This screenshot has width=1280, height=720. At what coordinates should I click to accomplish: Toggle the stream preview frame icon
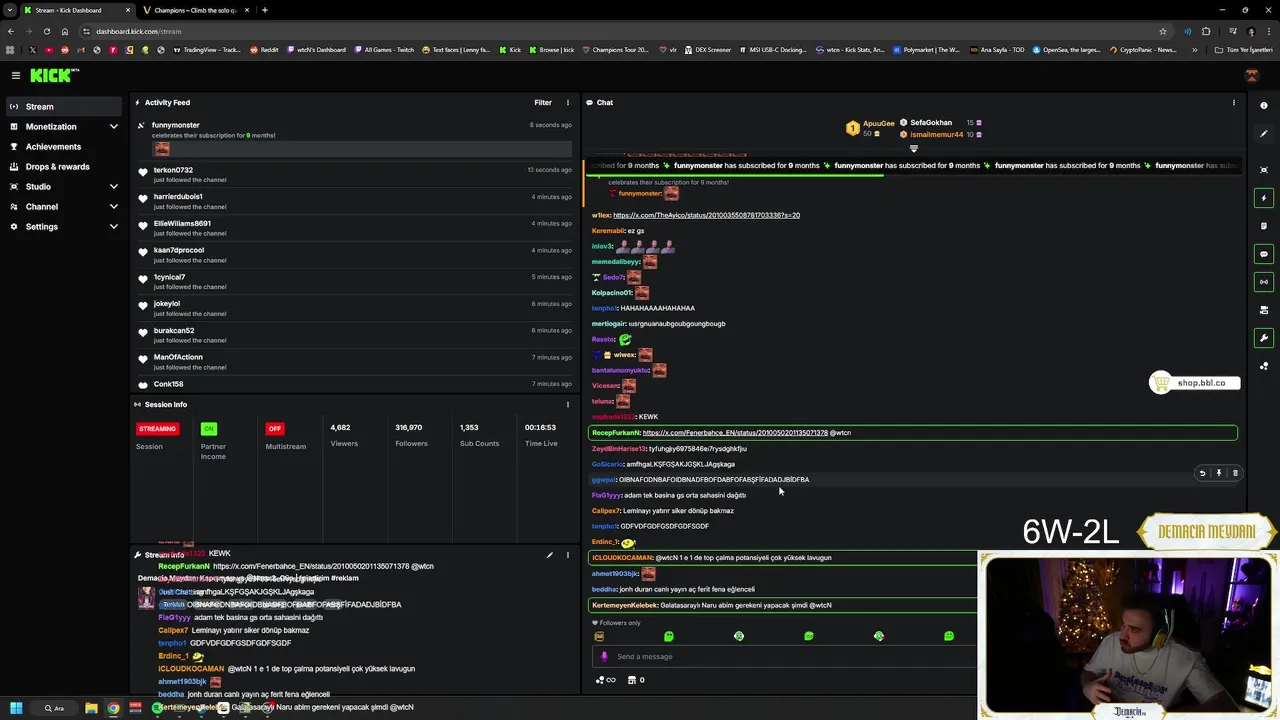click(x=1264, y=170)
